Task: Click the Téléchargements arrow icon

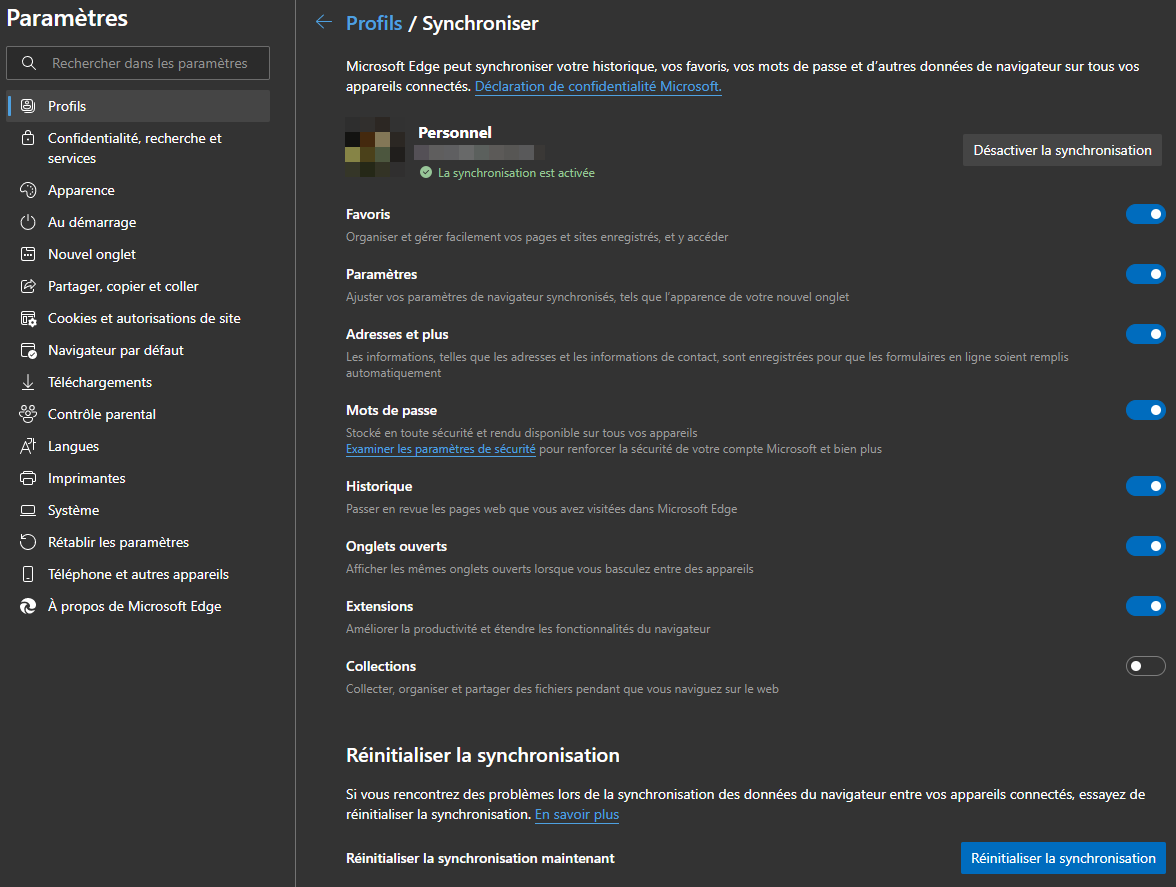Action: [x=28, y=382]
